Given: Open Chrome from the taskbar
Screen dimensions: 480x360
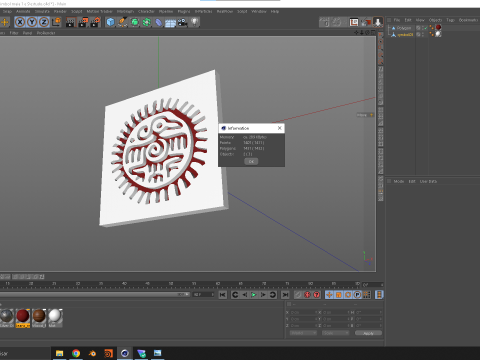Looking at the screenshot, I should 76,353.
